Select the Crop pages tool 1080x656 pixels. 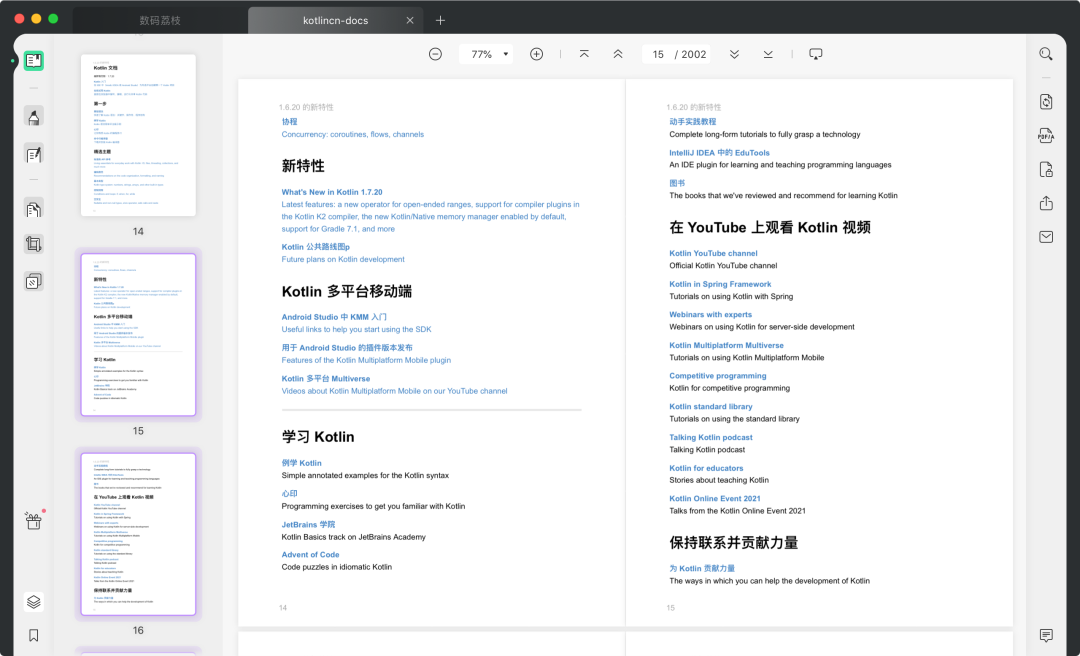pyautogui.click(x=33, y=243)
